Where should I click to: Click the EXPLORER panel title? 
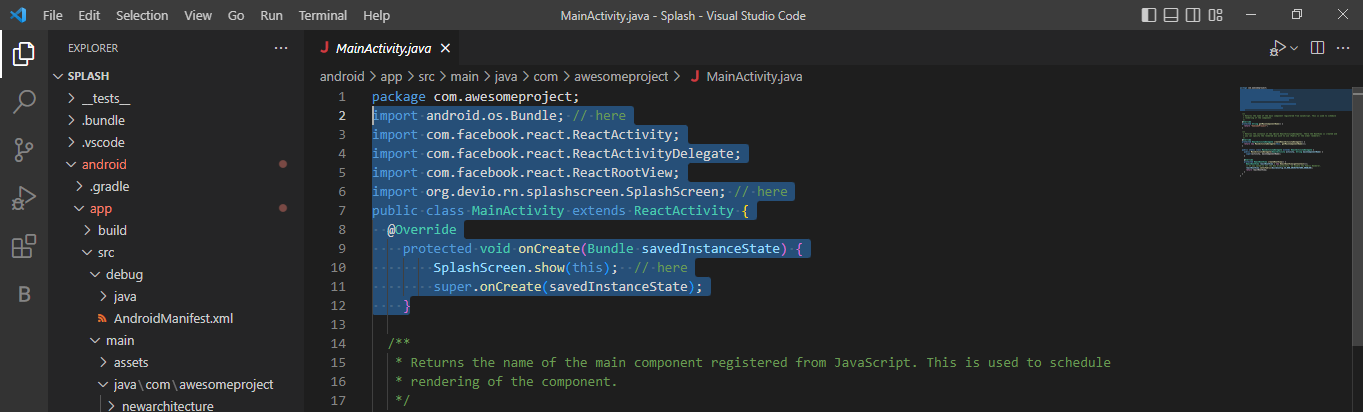coord(93,48)
